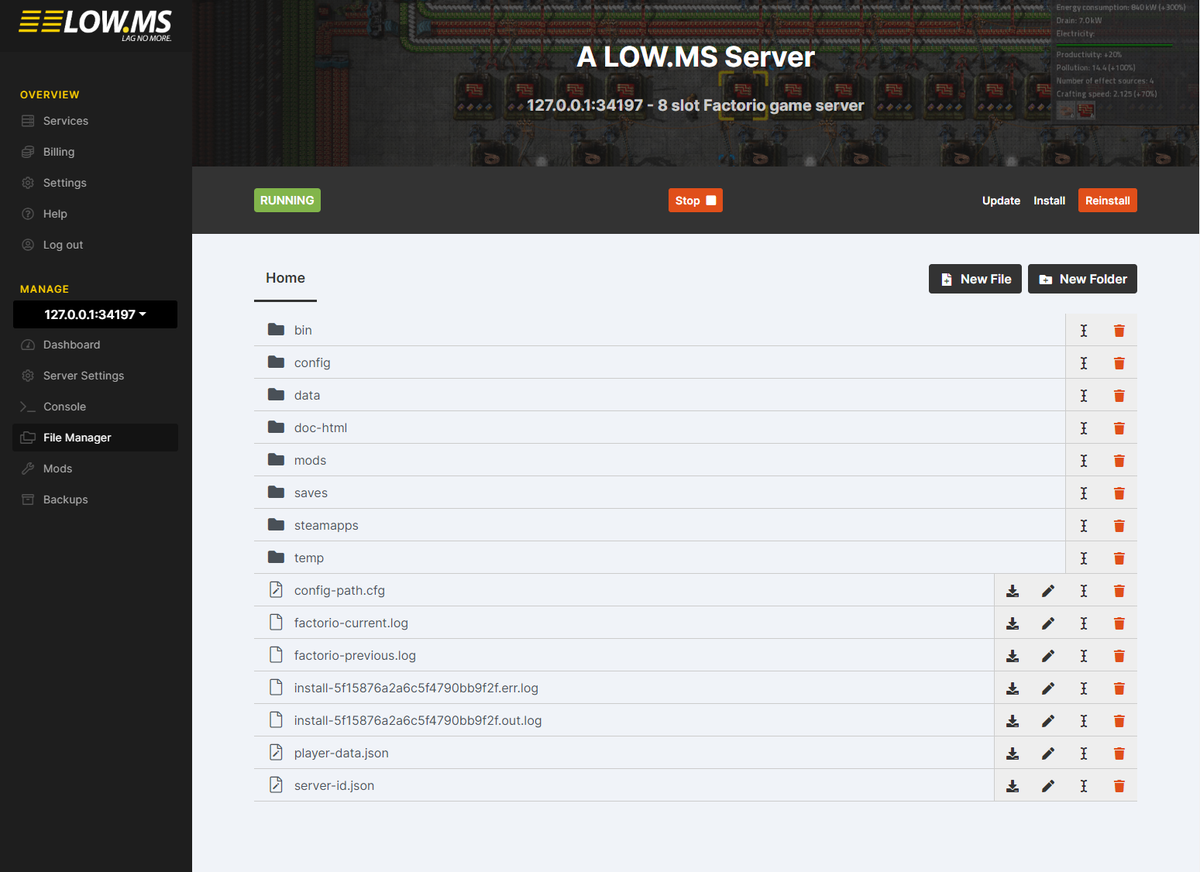Stop the running server

[x=695, y=200]
